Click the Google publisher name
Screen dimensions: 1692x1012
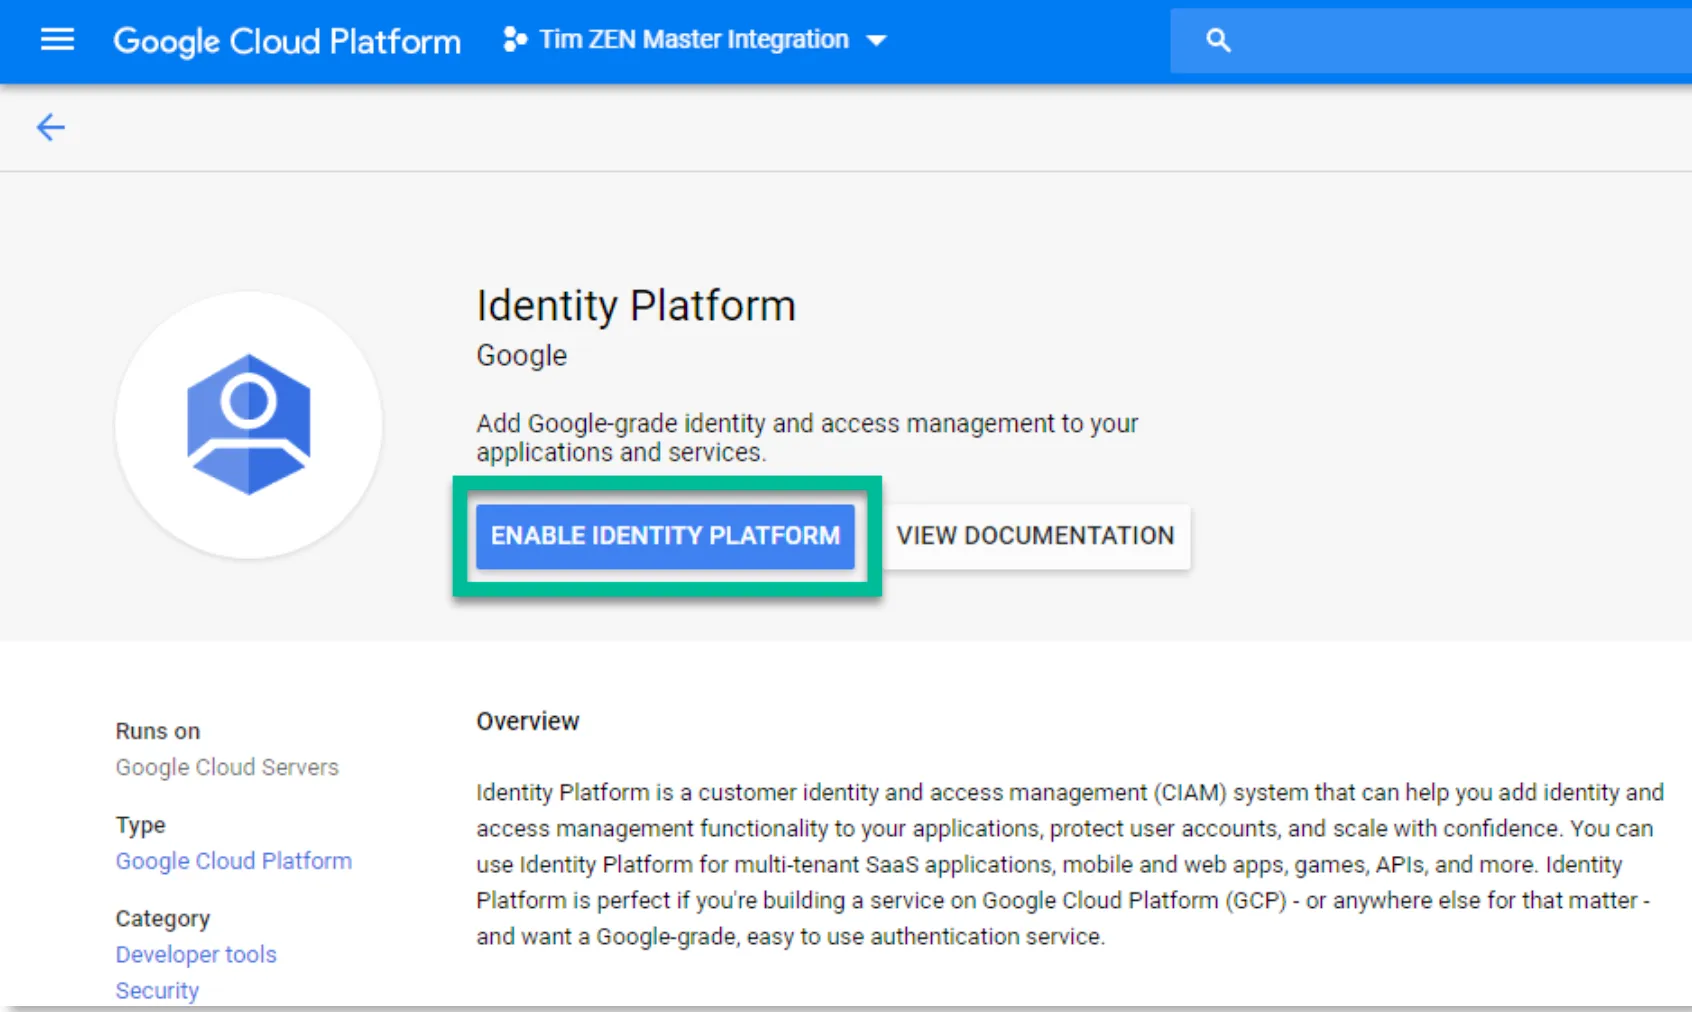coord(522,355)
